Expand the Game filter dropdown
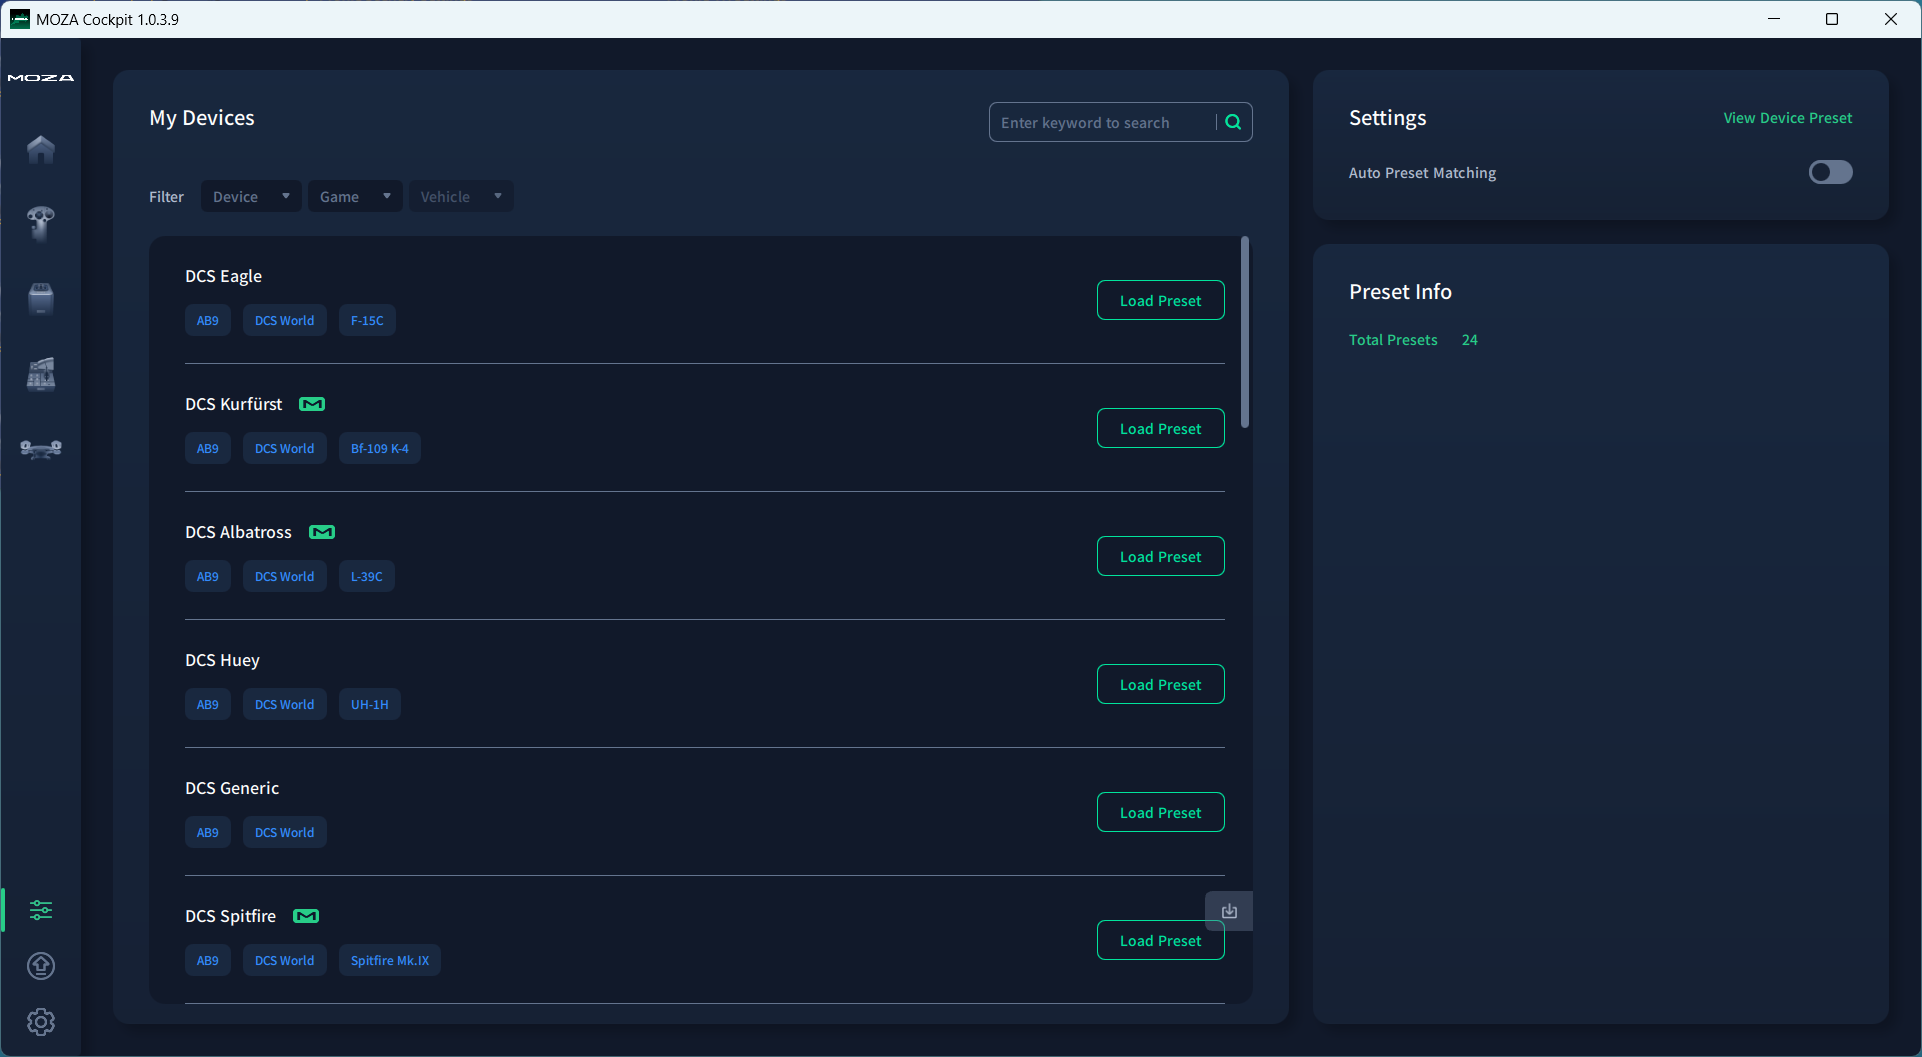 [x=355, y=196]
